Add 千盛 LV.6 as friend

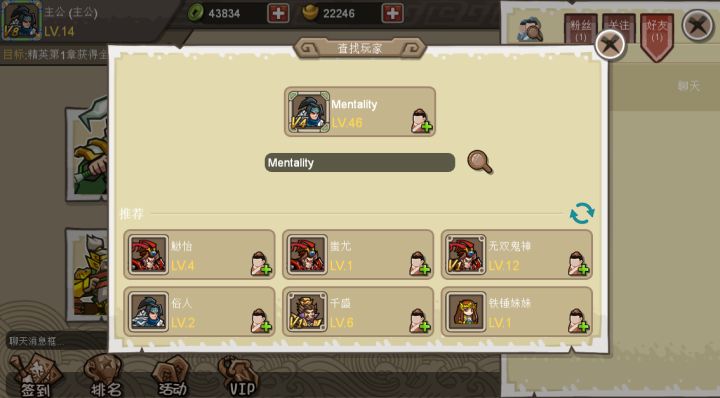point(420,320)
